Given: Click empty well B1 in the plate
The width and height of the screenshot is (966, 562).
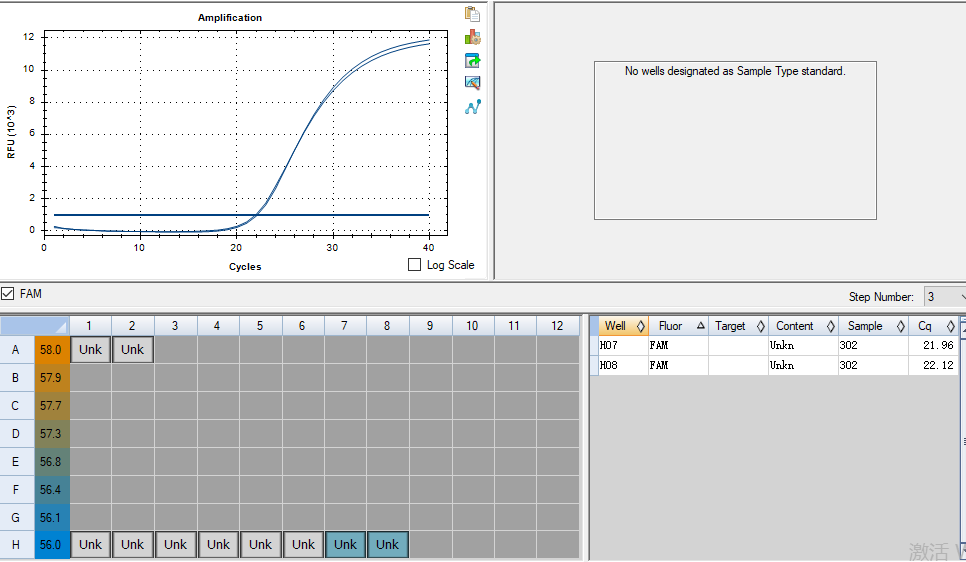Looking at the screenshot, I should point(91,377).
